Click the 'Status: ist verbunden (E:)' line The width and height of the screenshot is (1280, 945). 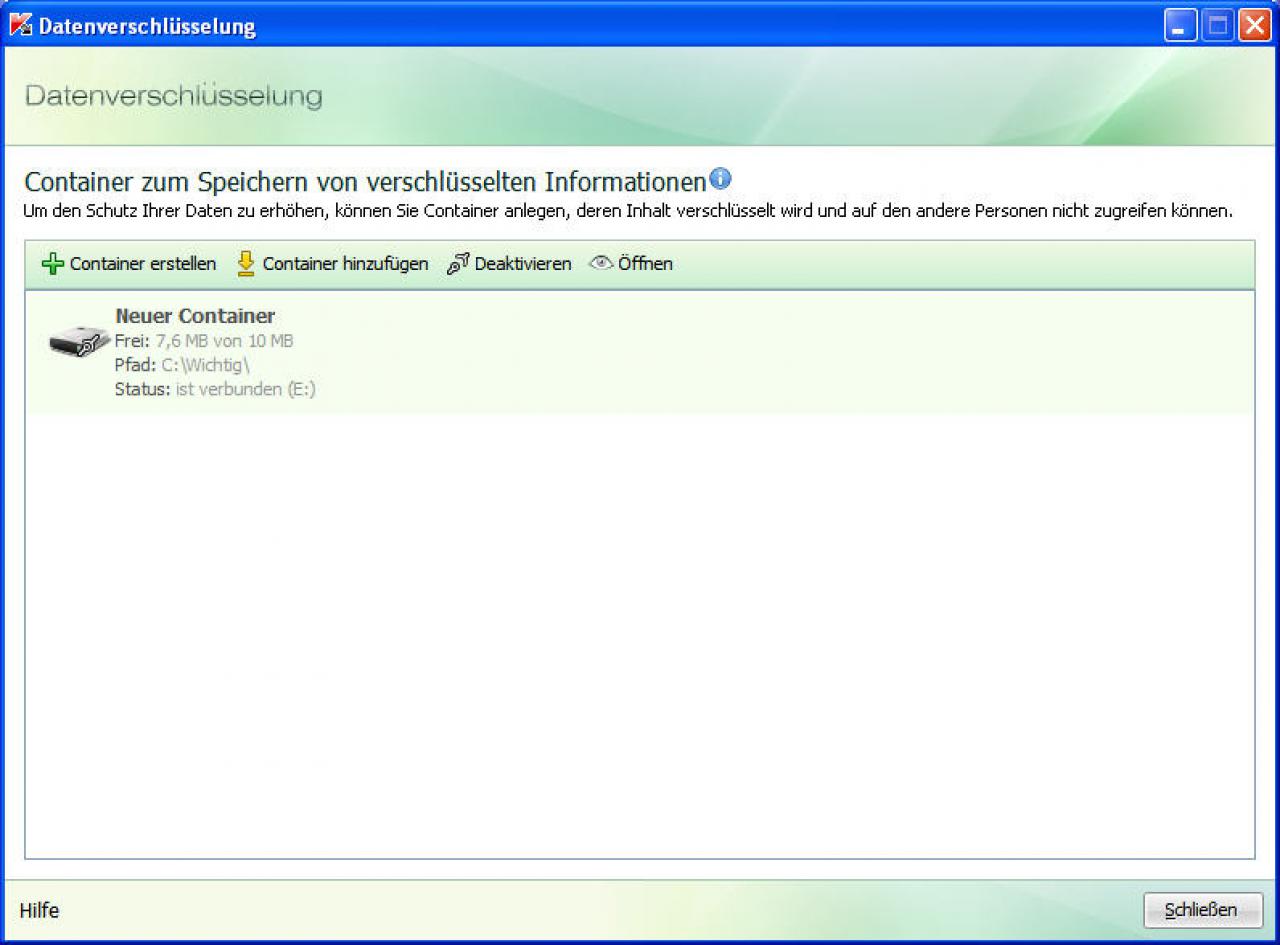coord(215,389)
